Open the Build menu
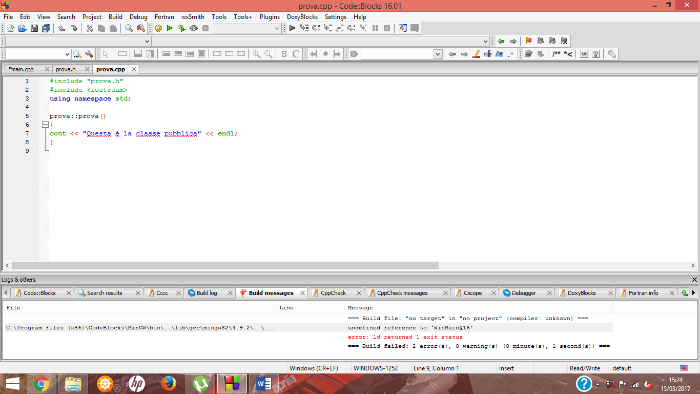700x394 pixels. [x=115, y=17]
